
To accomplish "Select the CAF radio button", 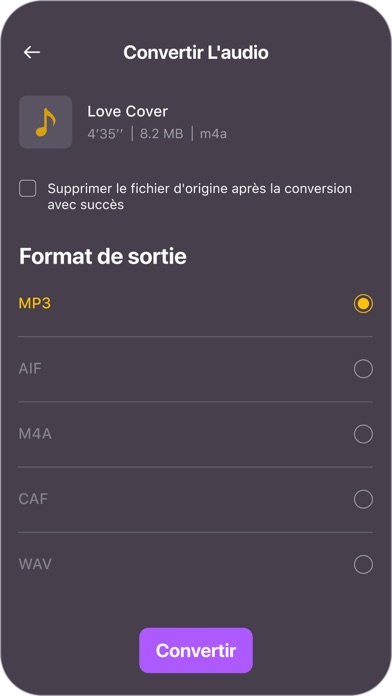I will pos(363,499).
